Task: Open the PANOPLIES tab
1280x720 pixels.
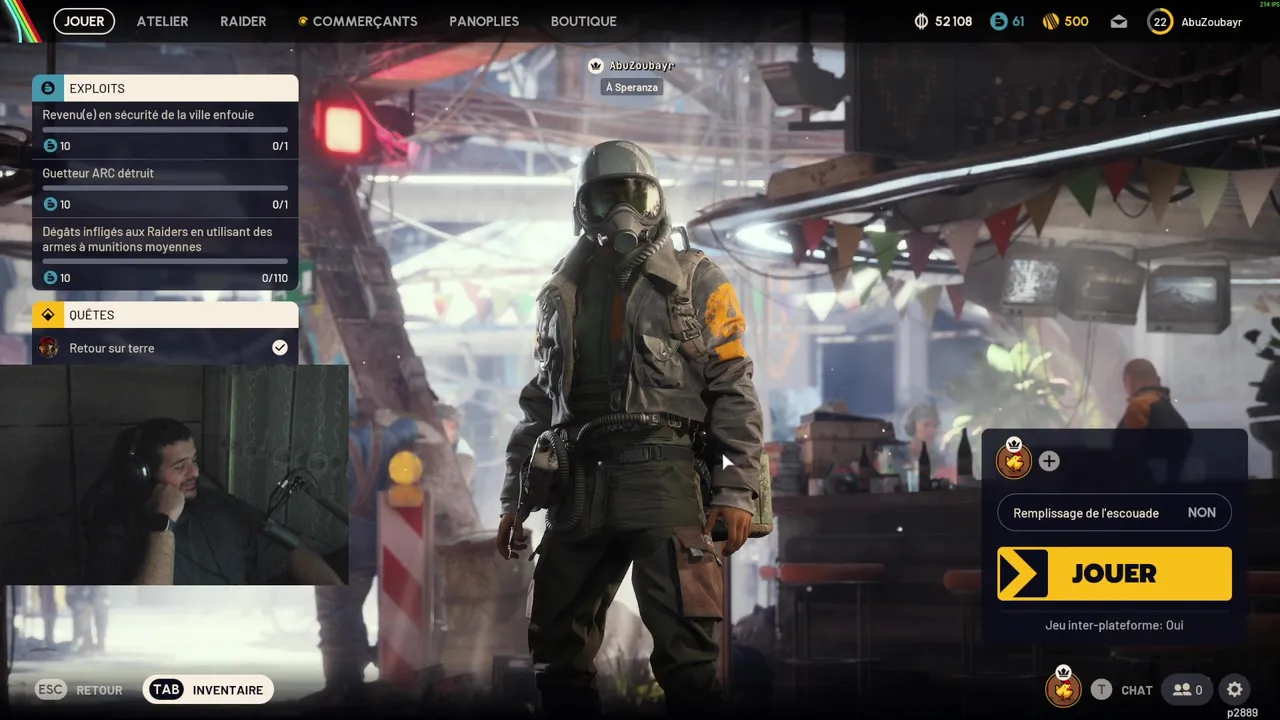Action: tap(484, 21)
